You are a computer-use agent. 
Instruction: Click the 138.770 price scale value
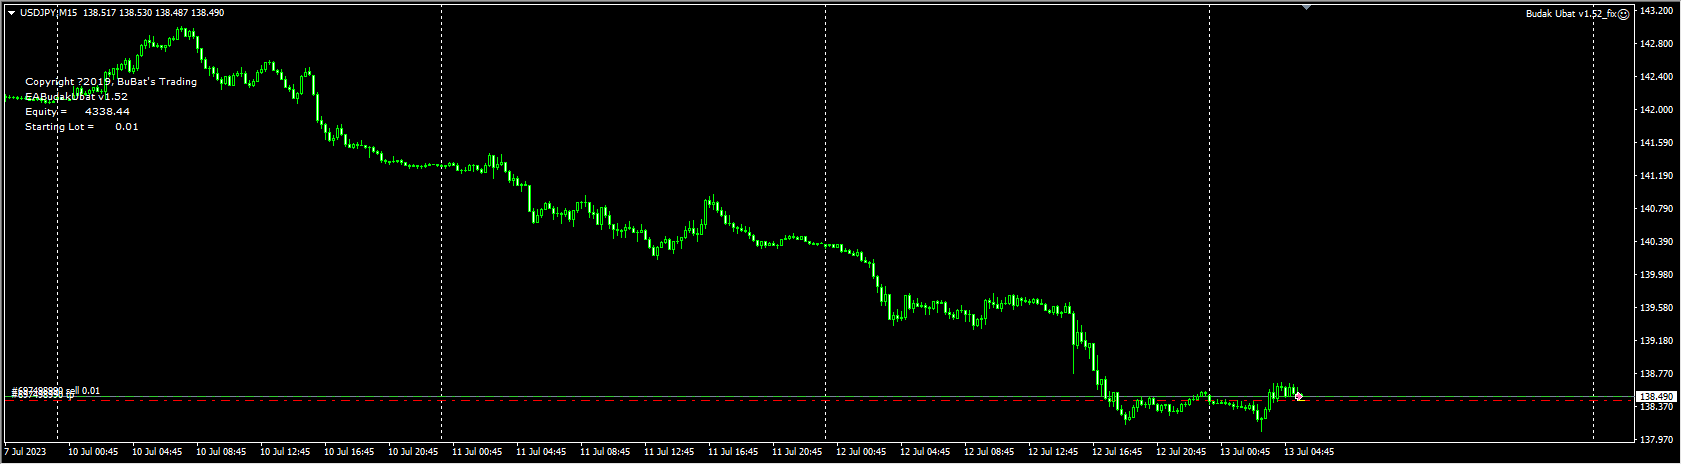[x=1656, y=374]
